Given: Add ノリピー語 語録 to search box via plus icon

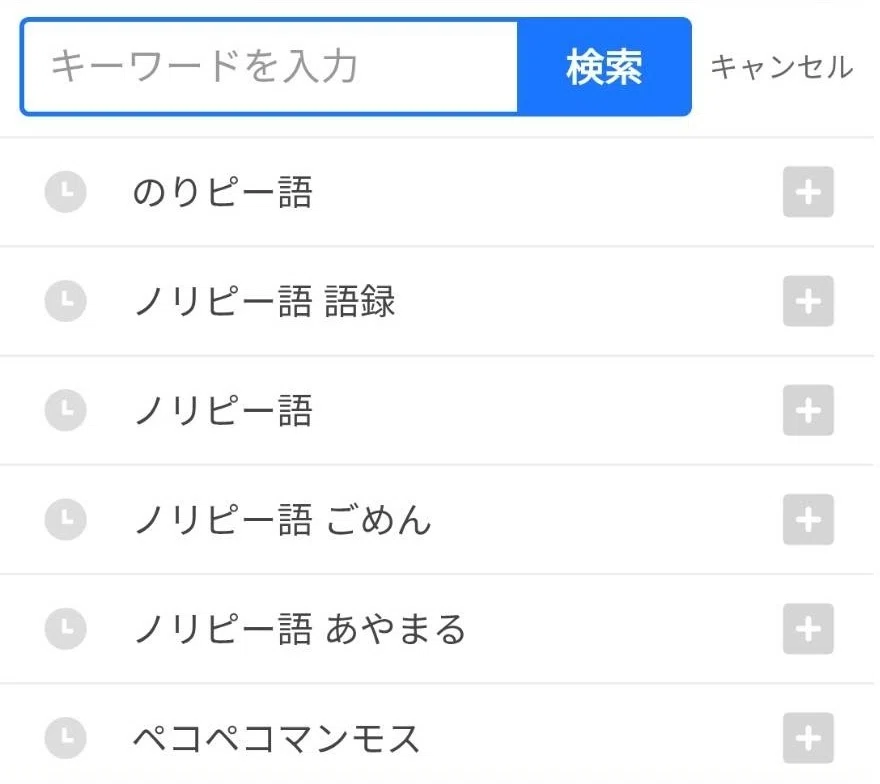Looking at the screenshot, I should pyautogui.click(x=808, y=301).
